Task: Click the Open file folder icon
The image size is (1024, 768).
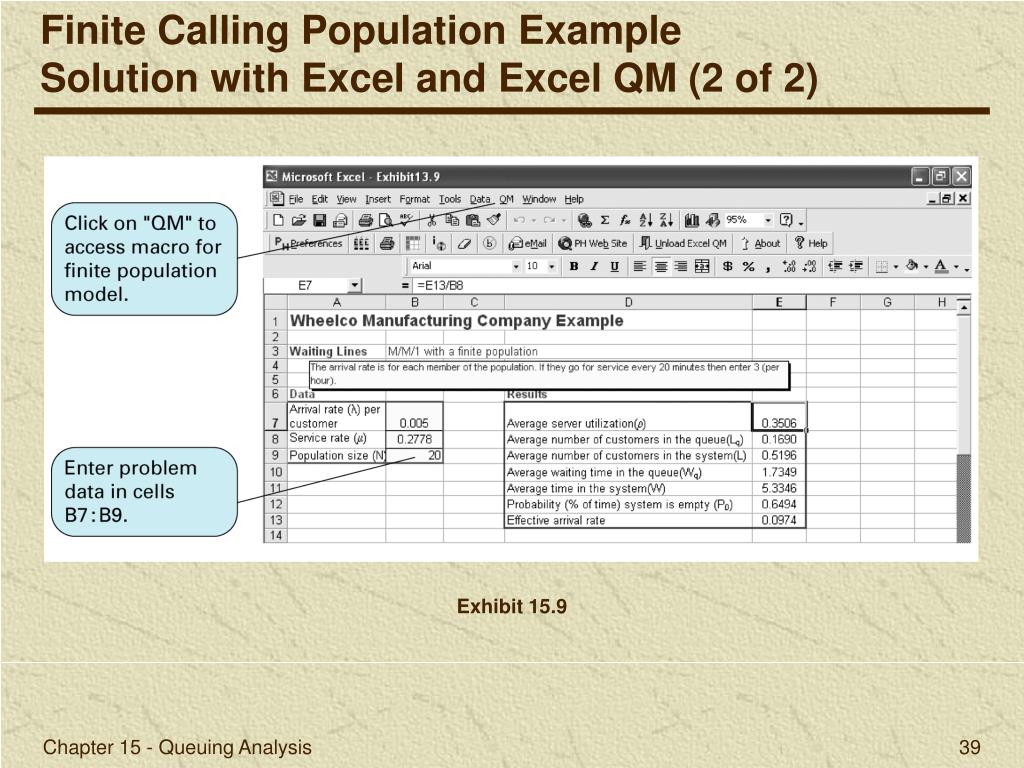Action: point(299,220)
